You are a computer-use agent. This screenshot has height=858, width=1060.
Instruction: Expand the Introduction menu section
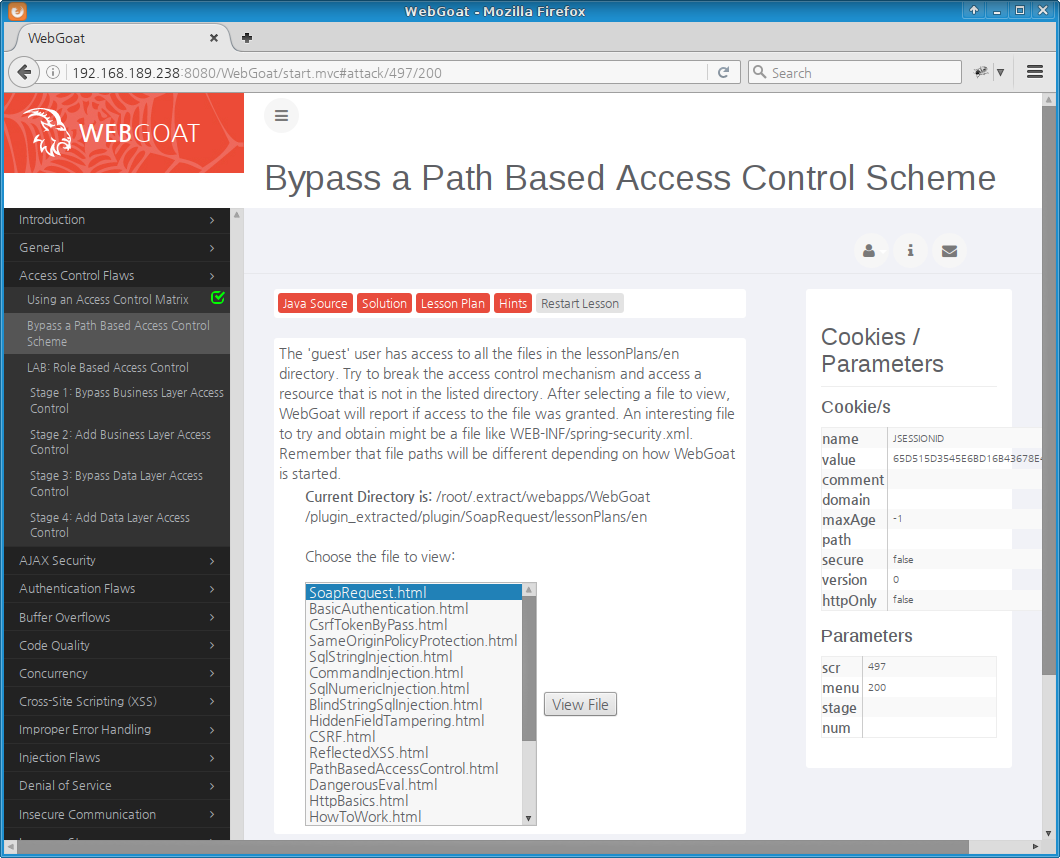point(117,220)
